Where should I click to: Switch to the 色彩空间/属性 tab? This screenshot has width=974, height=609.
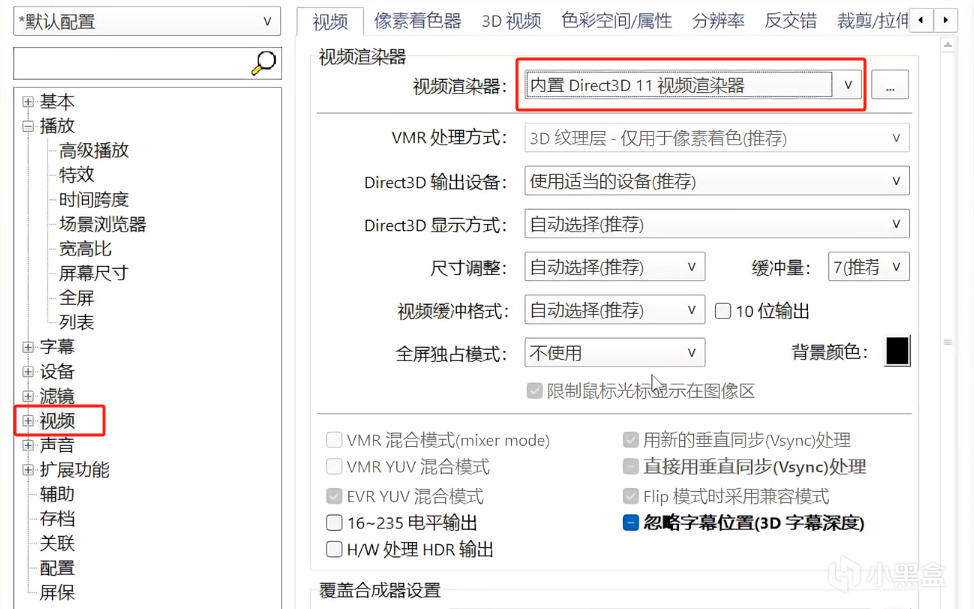point(616,21)
